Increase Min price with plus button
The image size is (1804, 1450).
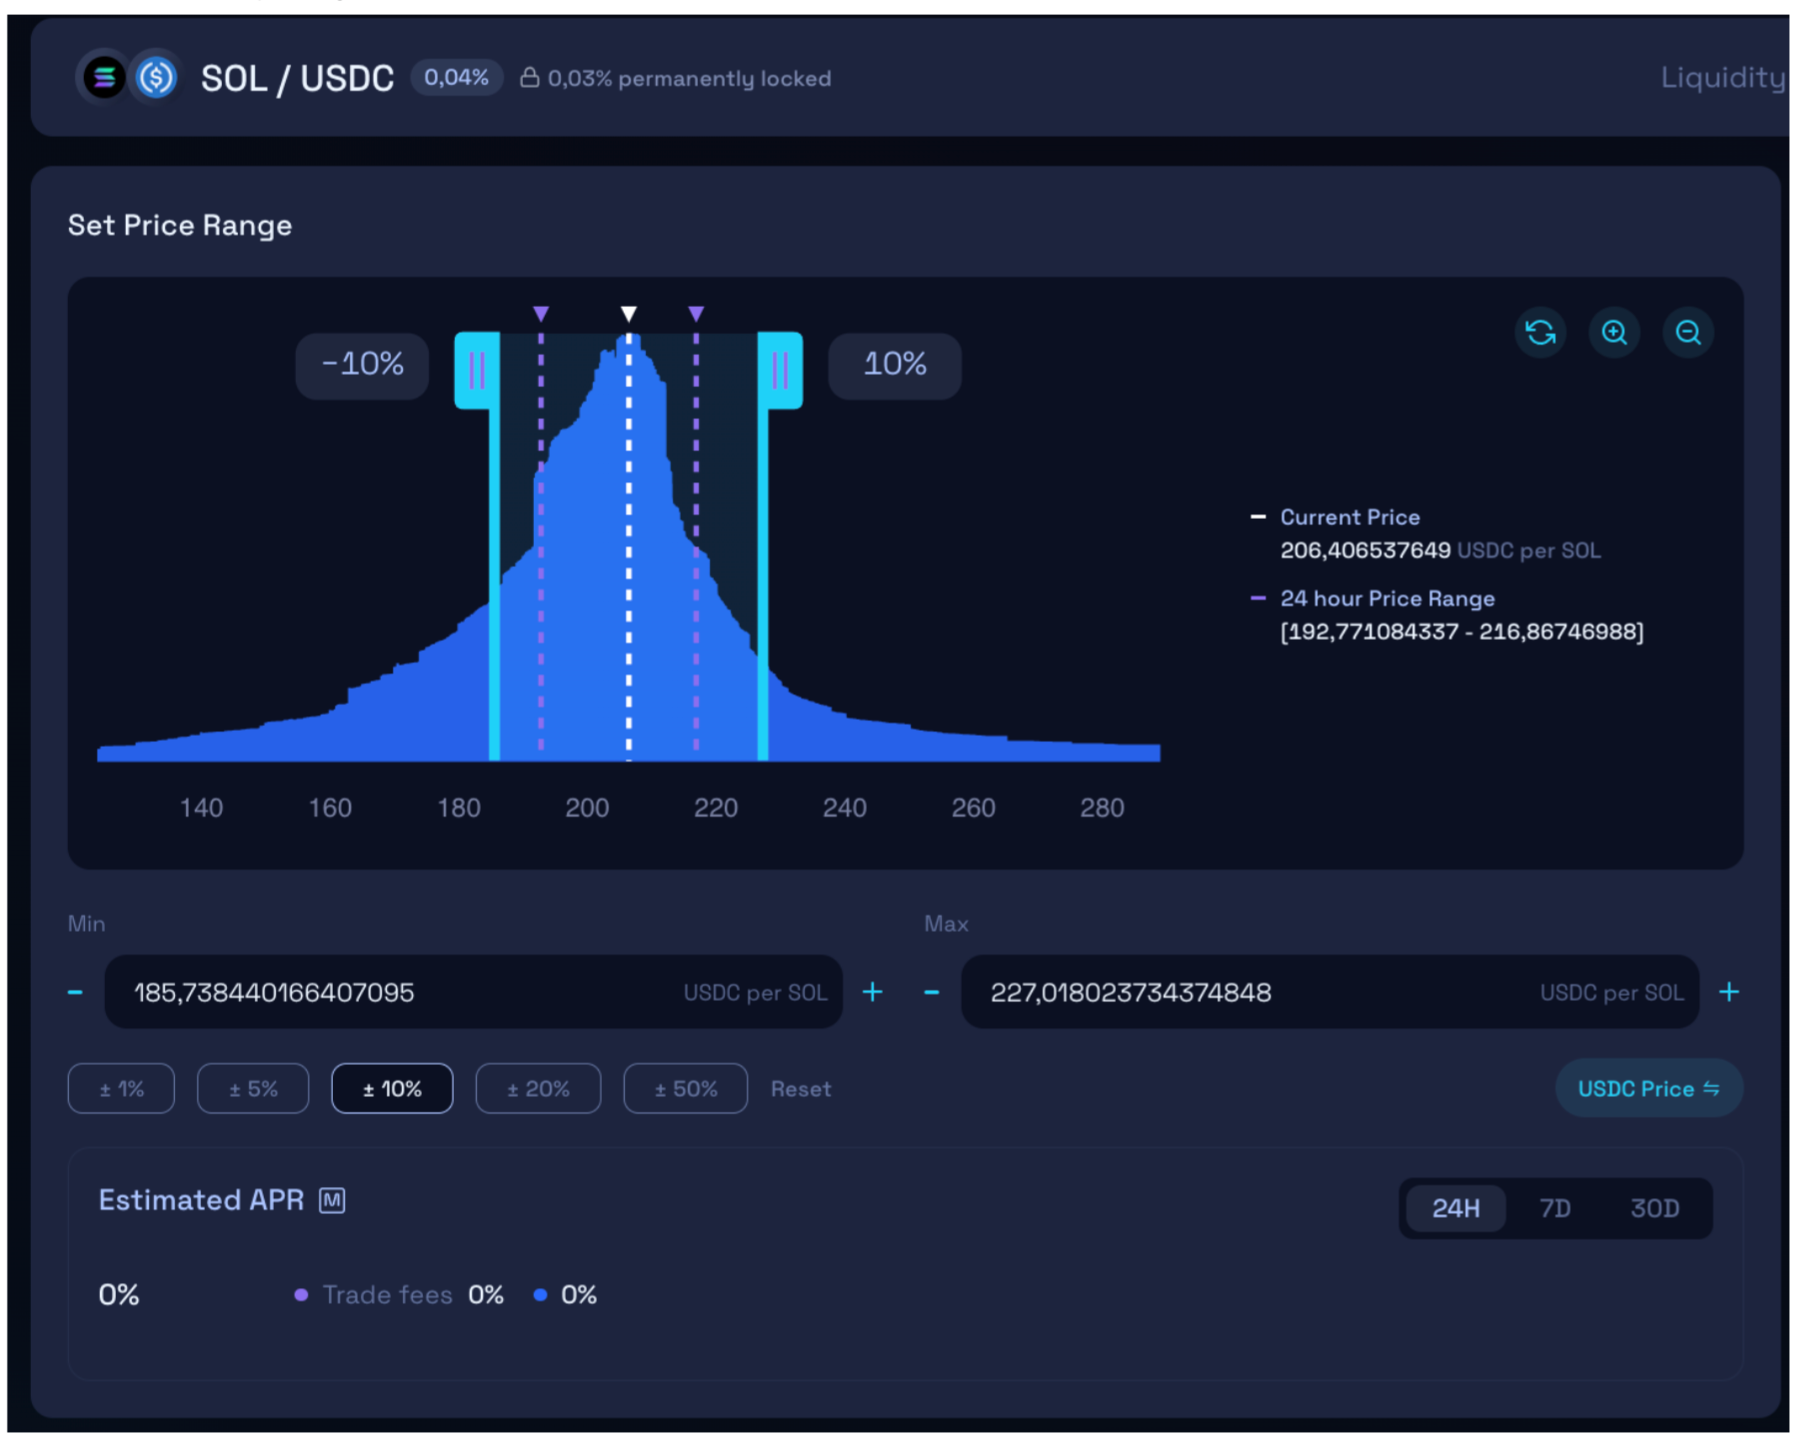pyautogui.click(x=872, y=992)
